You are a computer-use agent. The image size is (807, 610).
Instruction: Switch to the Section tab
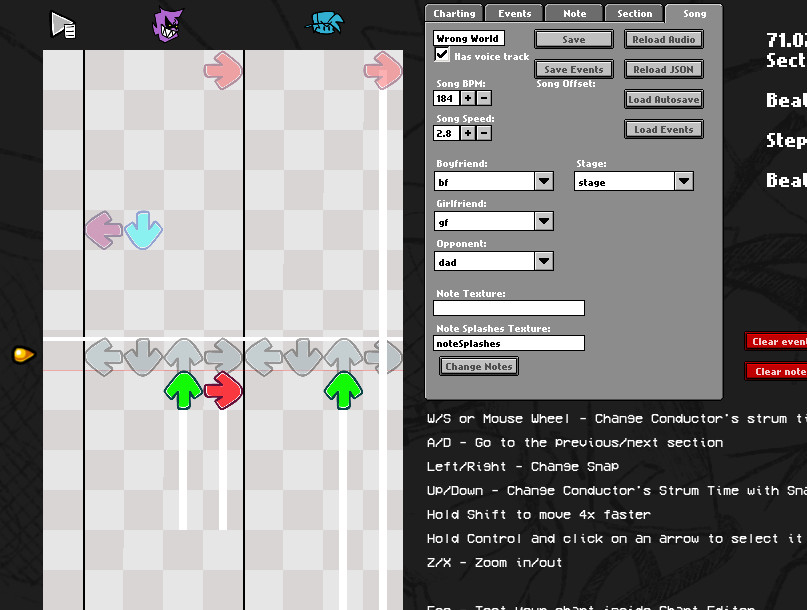[635, 14]
